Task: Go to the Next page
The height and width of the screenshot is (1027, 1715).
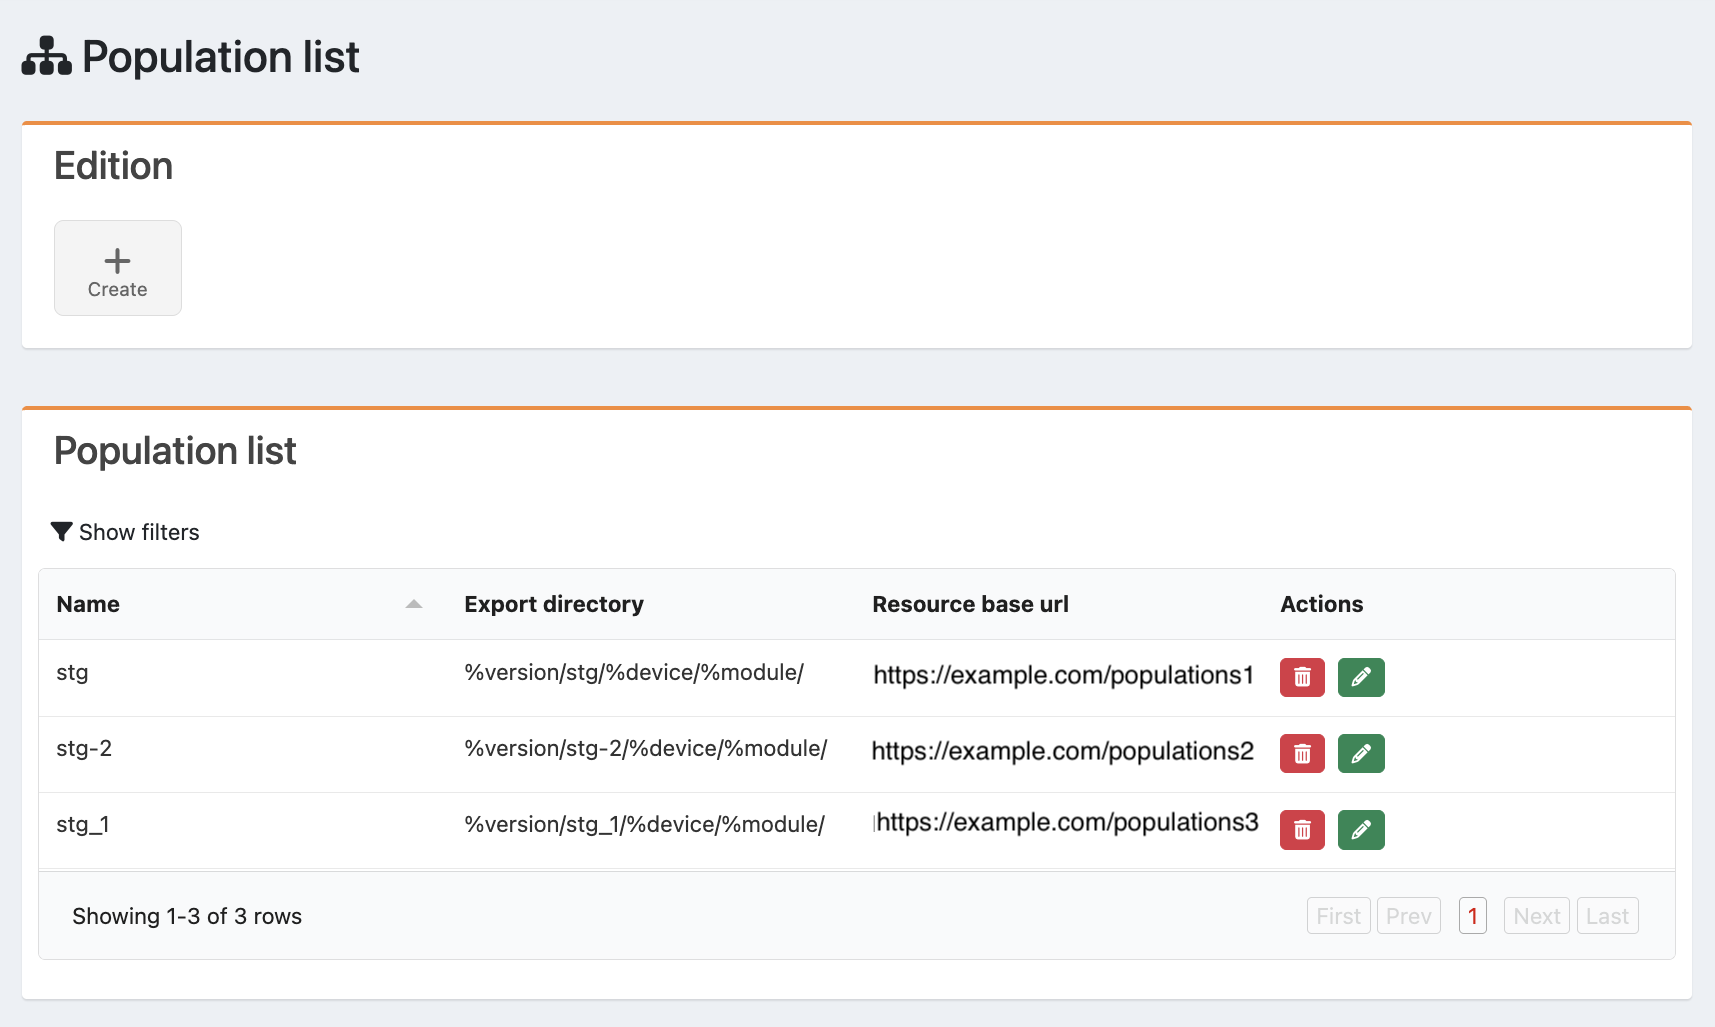Action: 1536,916
